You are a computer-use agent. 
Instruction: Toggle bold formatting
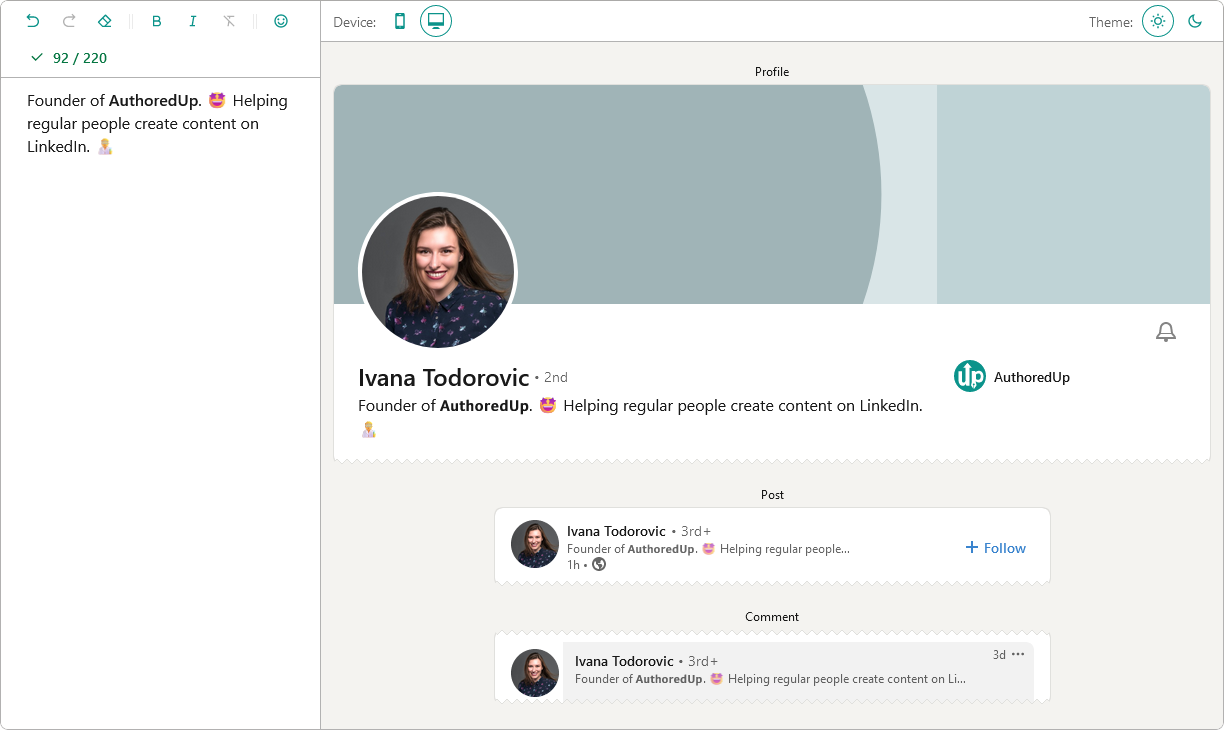tap(156, 20)
